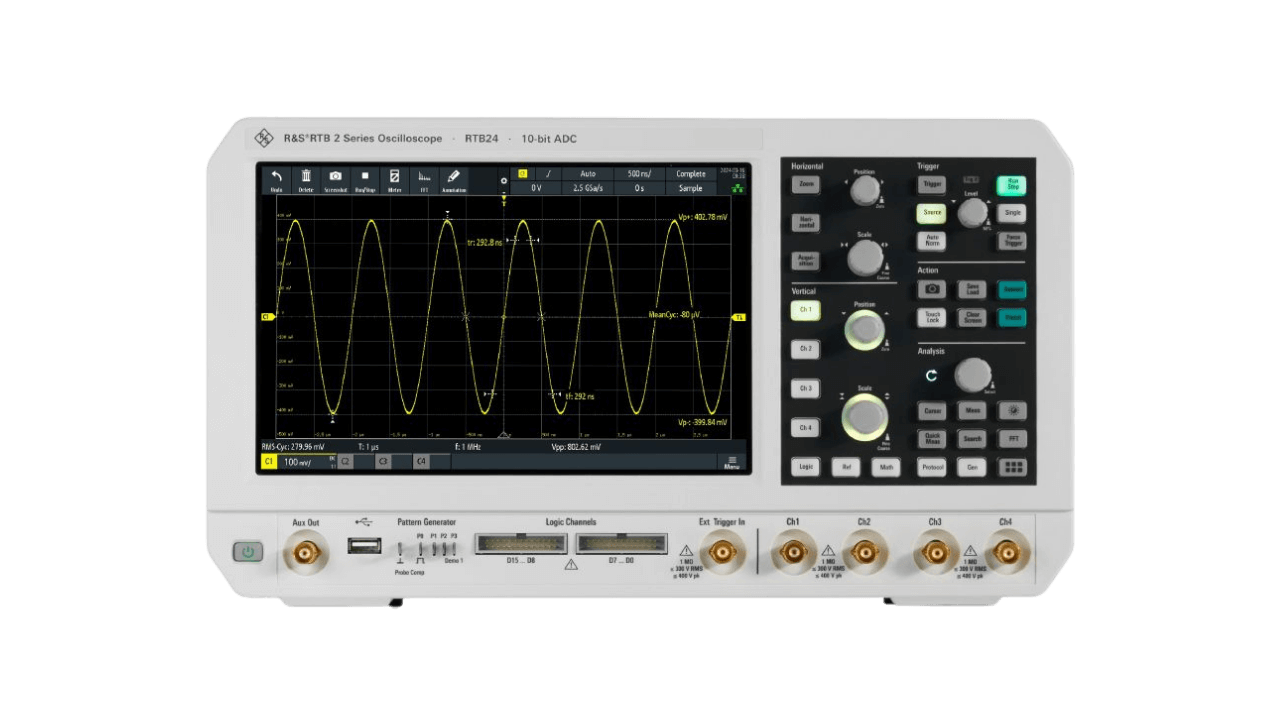Open the Meter tool on toolbar
Image resolution: width=1280 pixels, height=720 pixels.
394,179
